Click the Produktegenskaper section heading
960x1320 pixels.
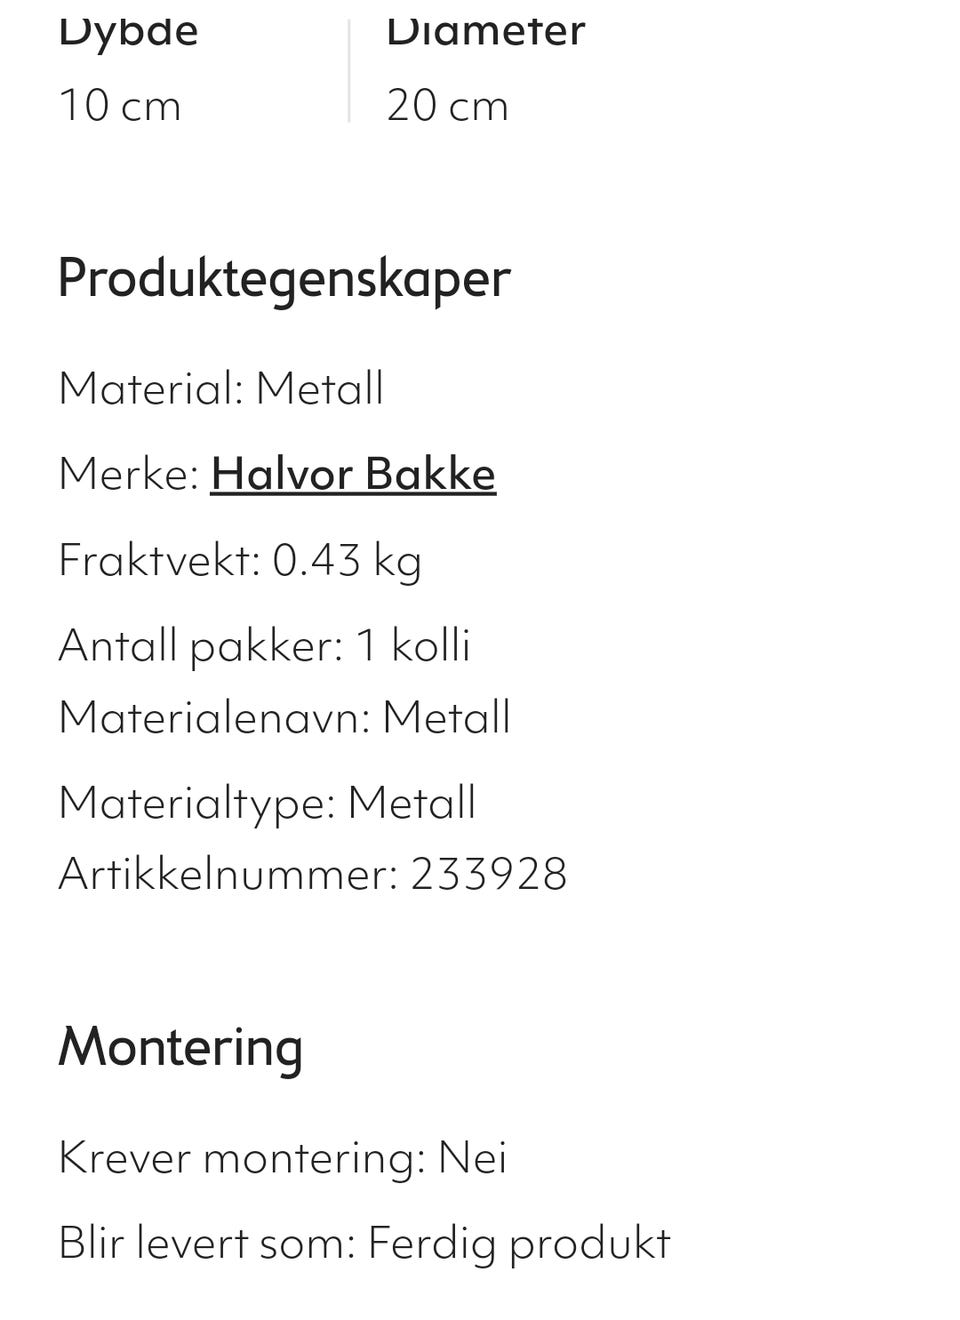click(284, 277)
